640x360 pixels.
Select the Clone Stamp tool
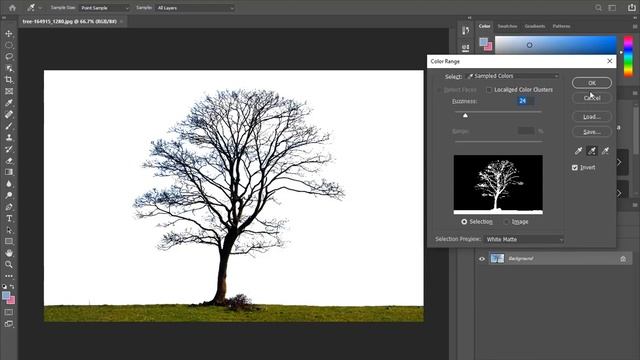click(9, 138)
